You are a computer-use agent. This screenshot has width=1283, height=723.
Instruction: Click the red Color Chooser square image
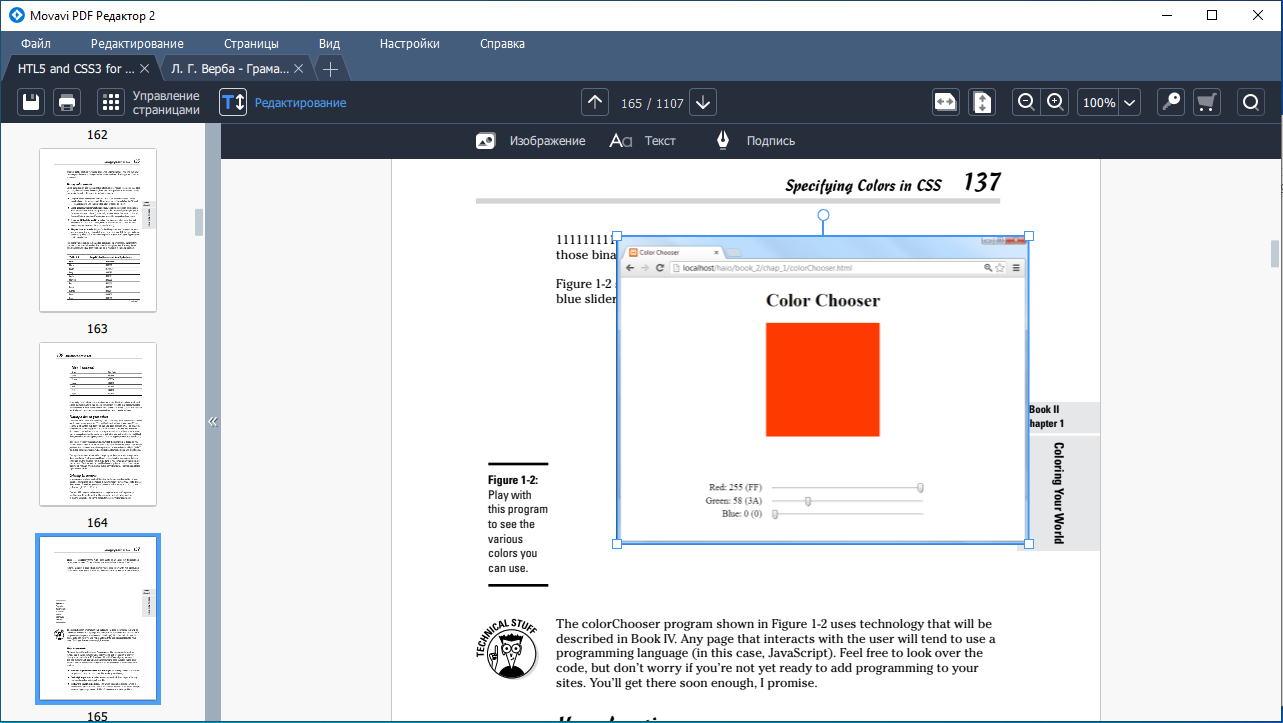click(x=823, y=379)
